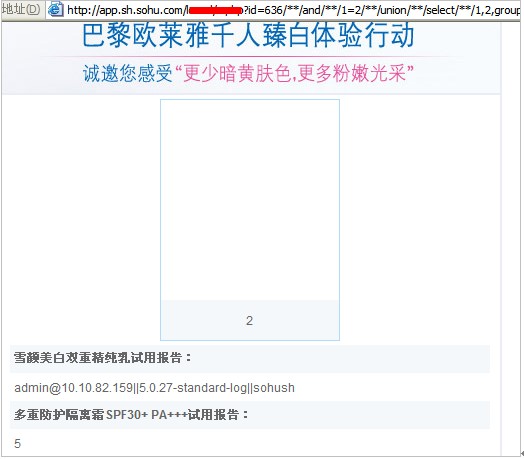
Task: Click the admin@10.10.82.159 output text
Action: [154, 388]
